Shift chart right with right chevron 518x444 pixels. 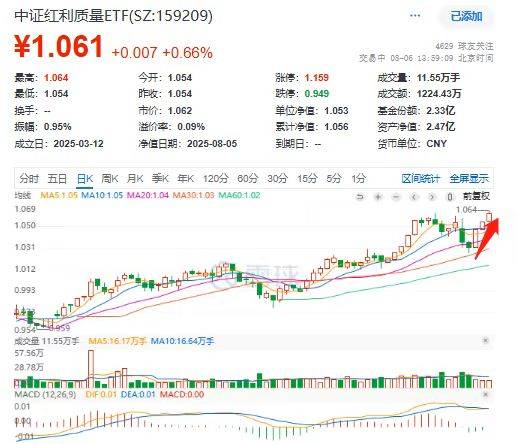[x=432, y=197]
